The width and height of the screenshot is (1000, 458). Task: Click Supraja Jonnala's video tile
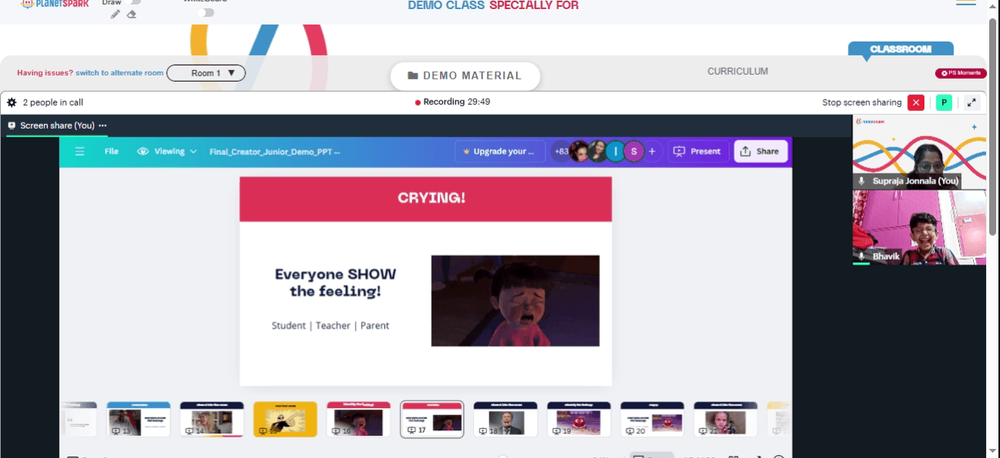point(919,152)
